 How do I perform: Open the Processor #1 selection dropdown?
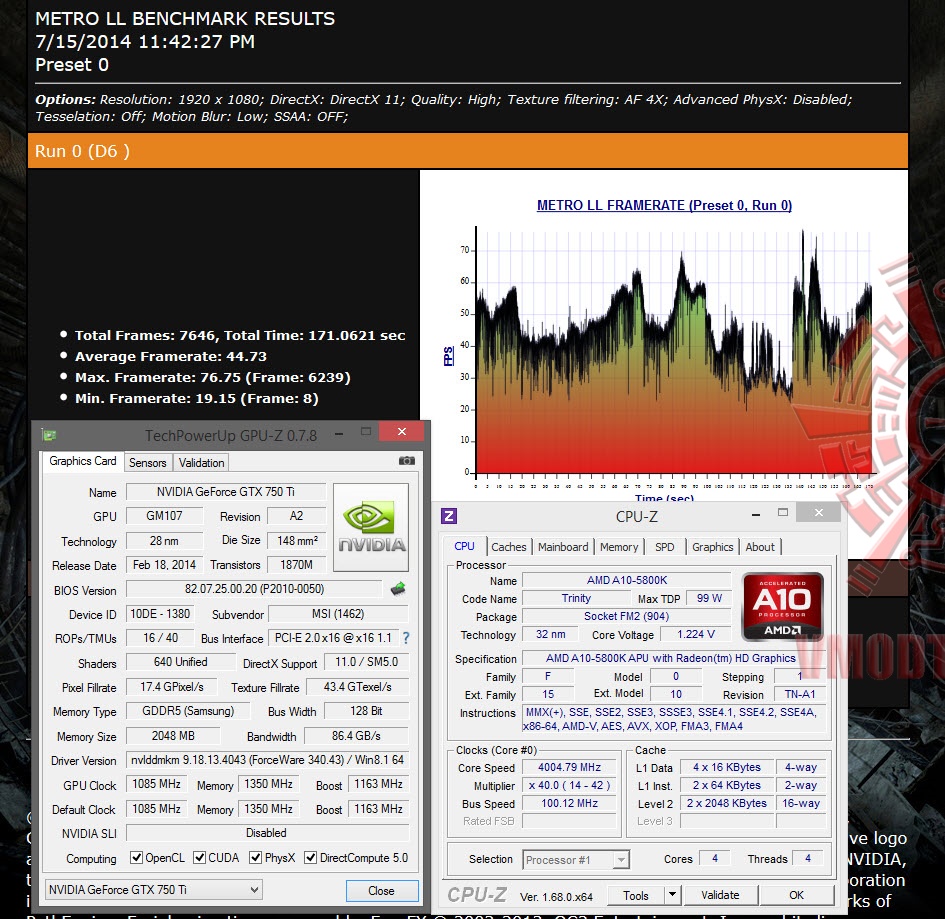576,860
